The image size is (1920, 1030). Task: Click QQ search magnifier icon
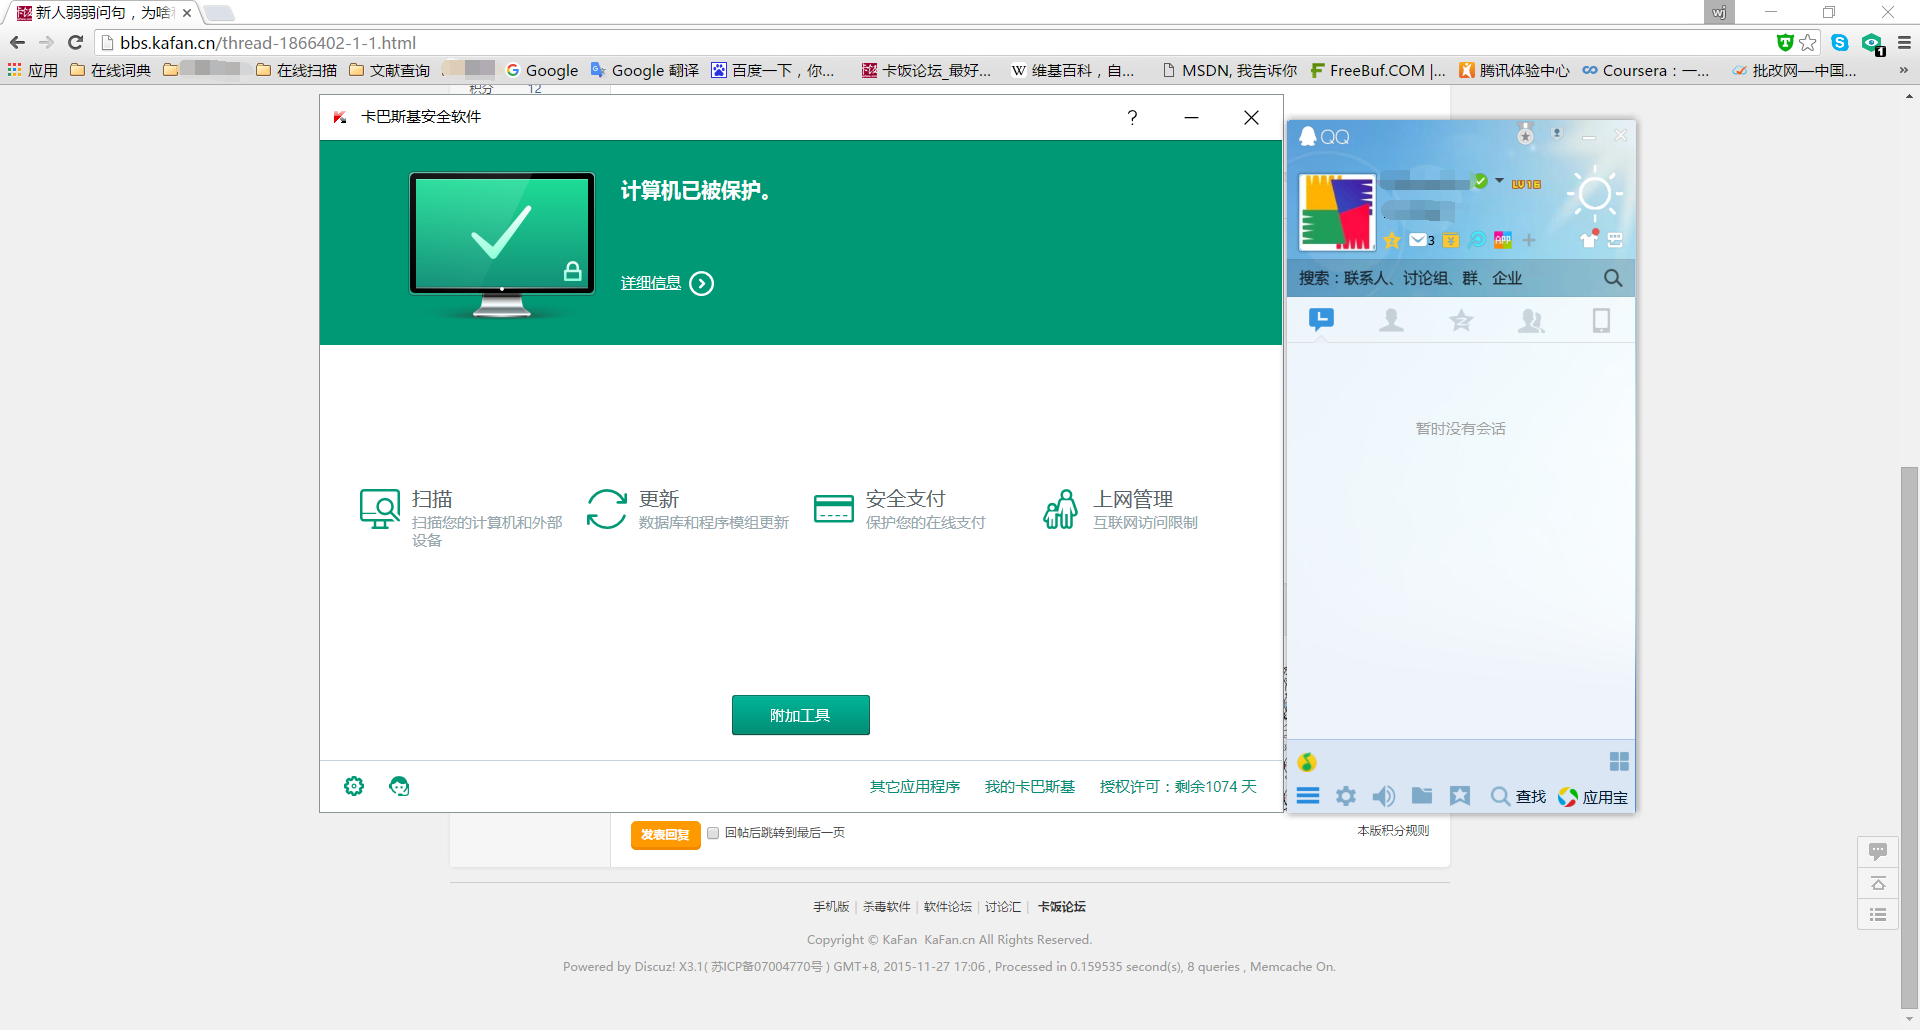(x=1613, y=278)
